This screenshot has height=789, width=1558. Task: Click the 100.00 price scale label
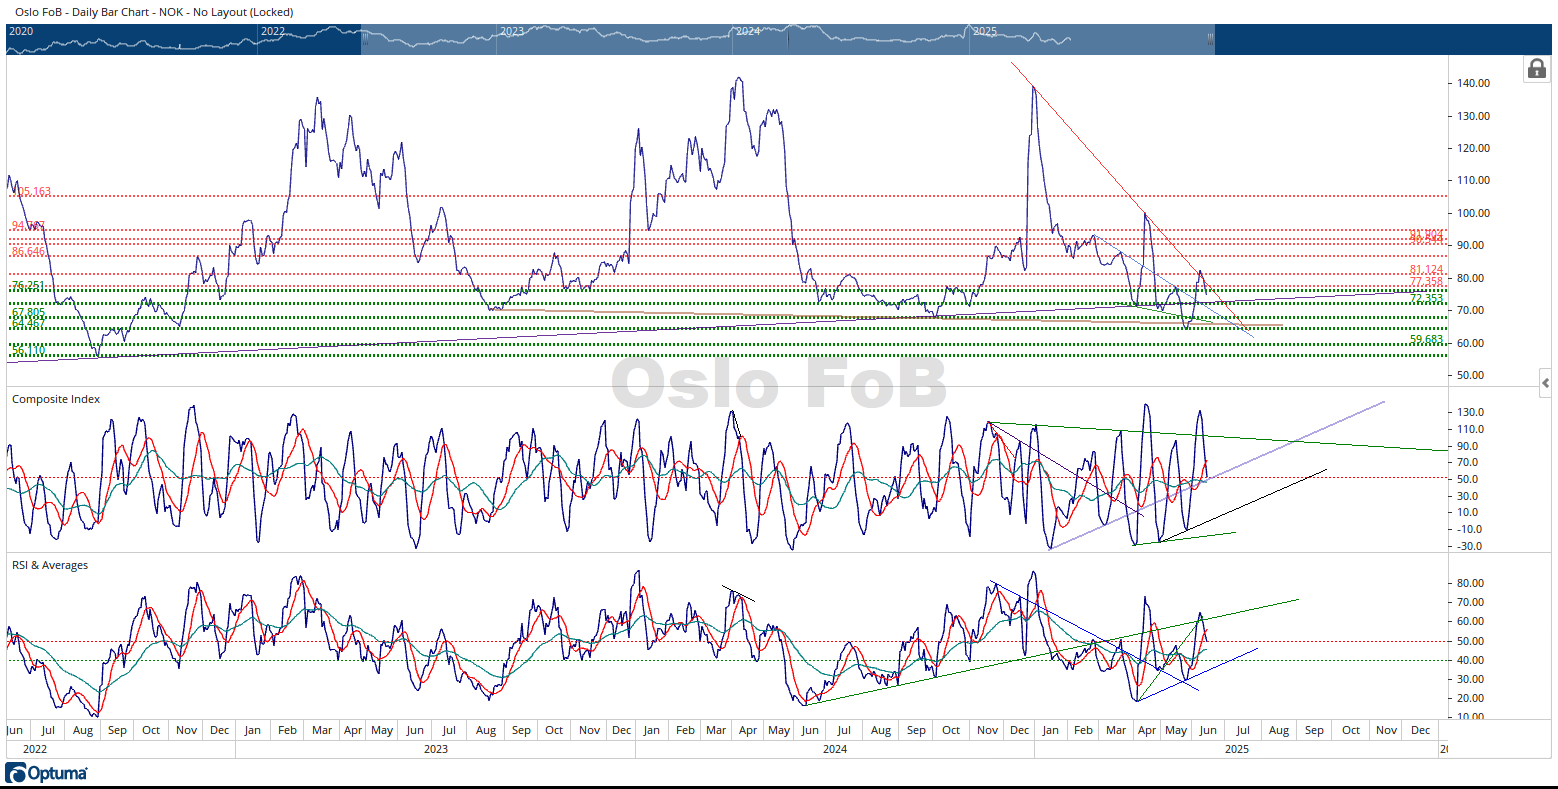[x=1475, y=213]
